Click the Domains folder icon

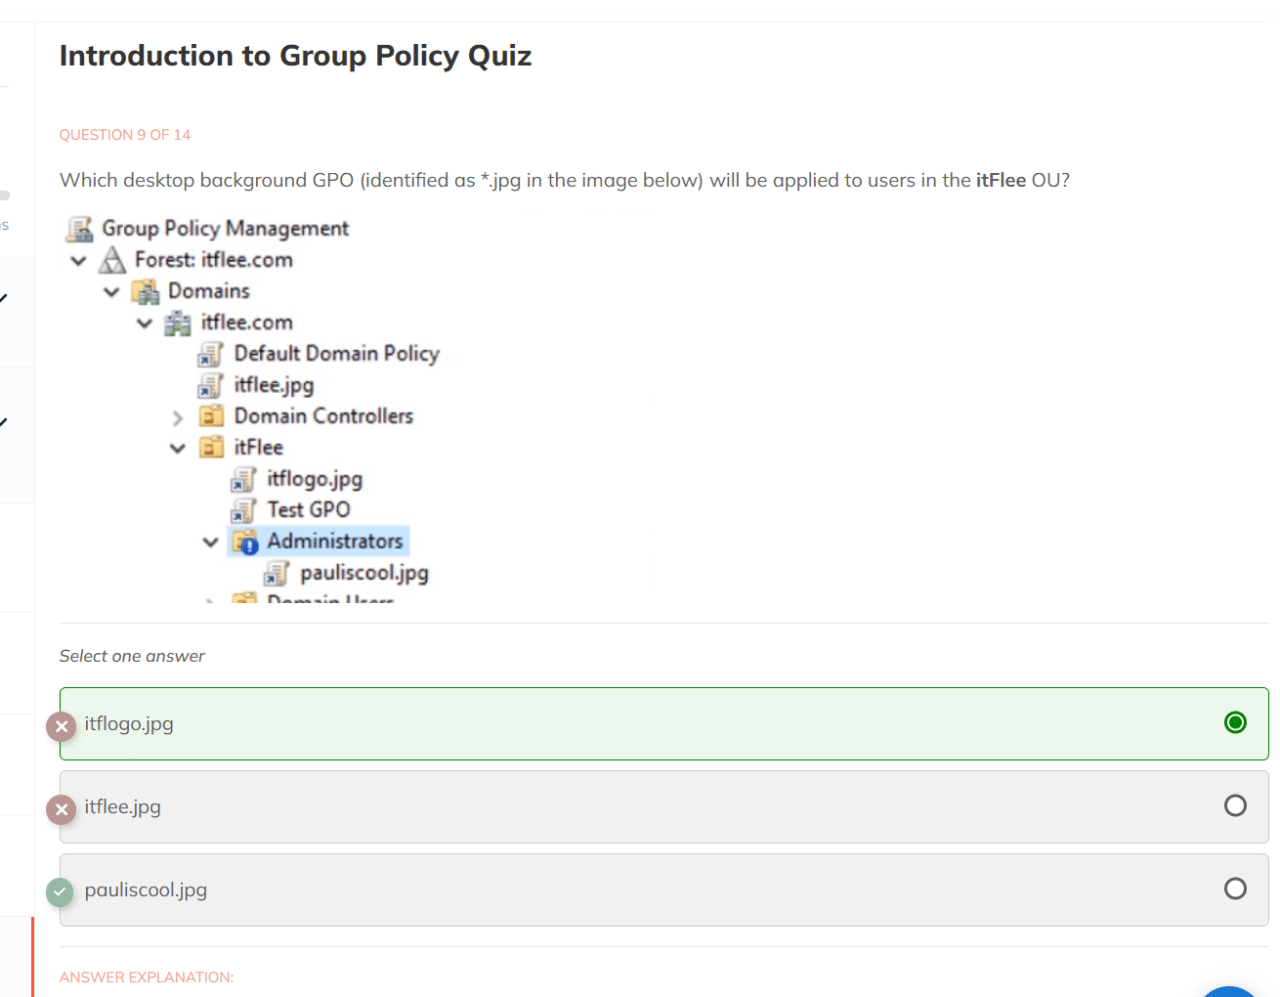145,292
